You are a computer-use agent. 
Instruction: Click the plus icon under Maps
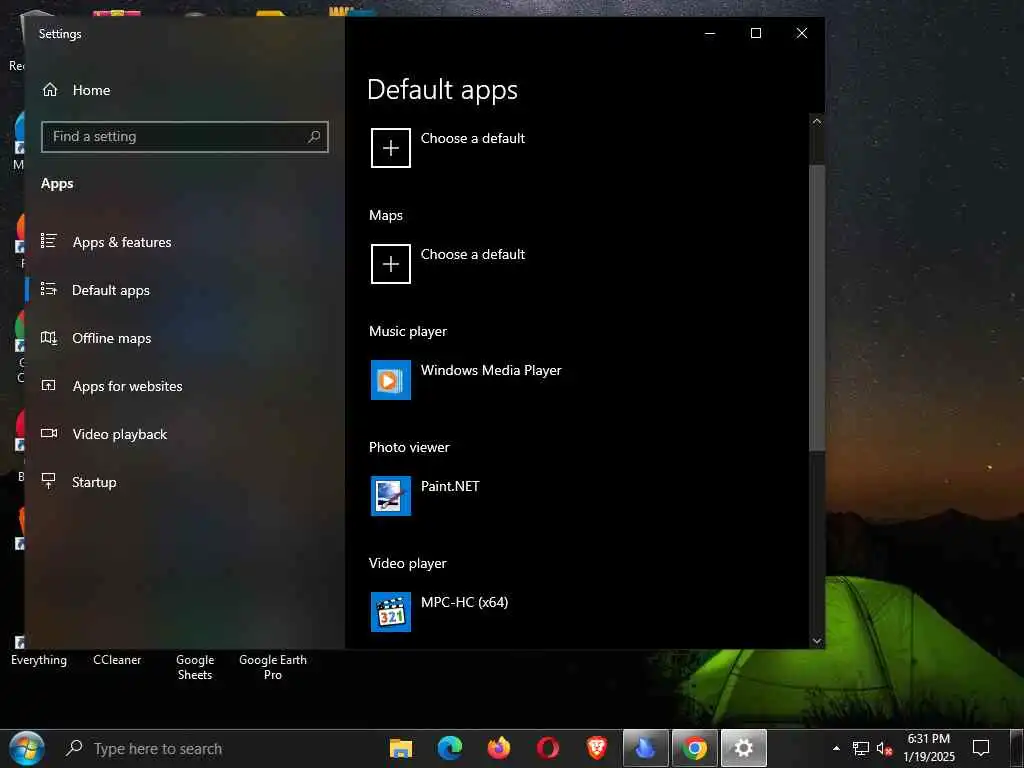tap(391, 264)
